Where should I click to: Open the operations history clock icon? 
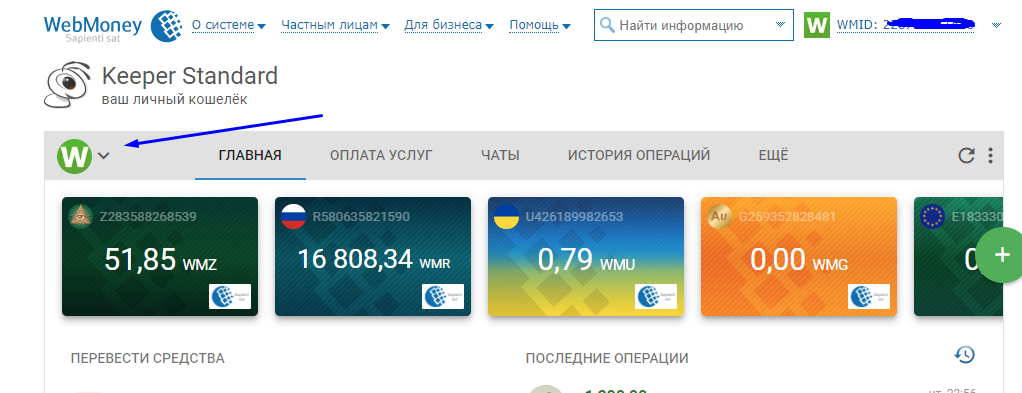(x=965, y=355)
